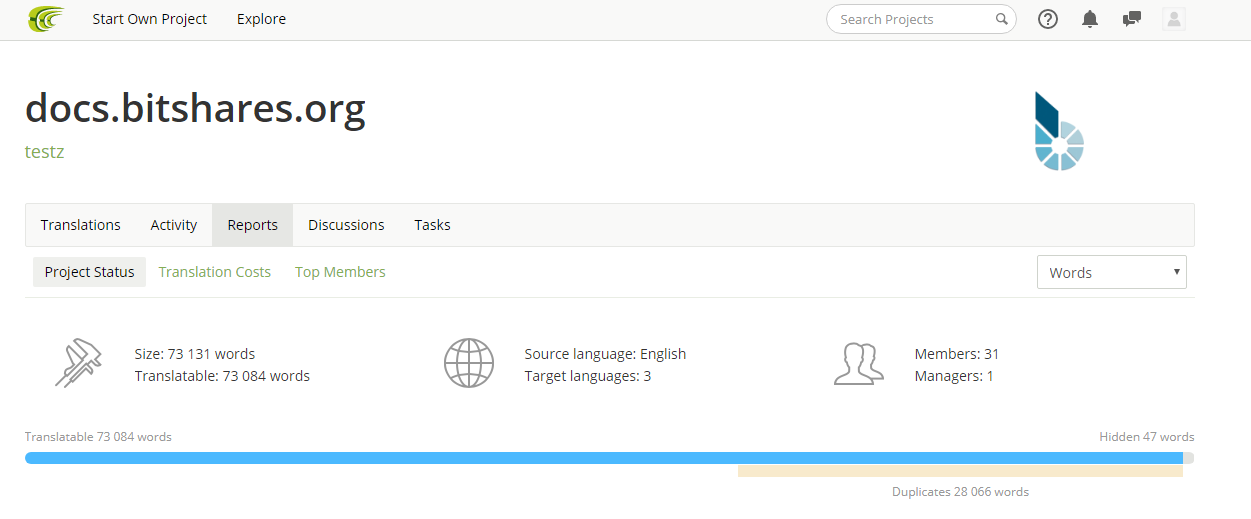Image resolution: width=1251 pixels, height=519 pixels.
Task: Click the search magnifier icon
Action: 1002,19
